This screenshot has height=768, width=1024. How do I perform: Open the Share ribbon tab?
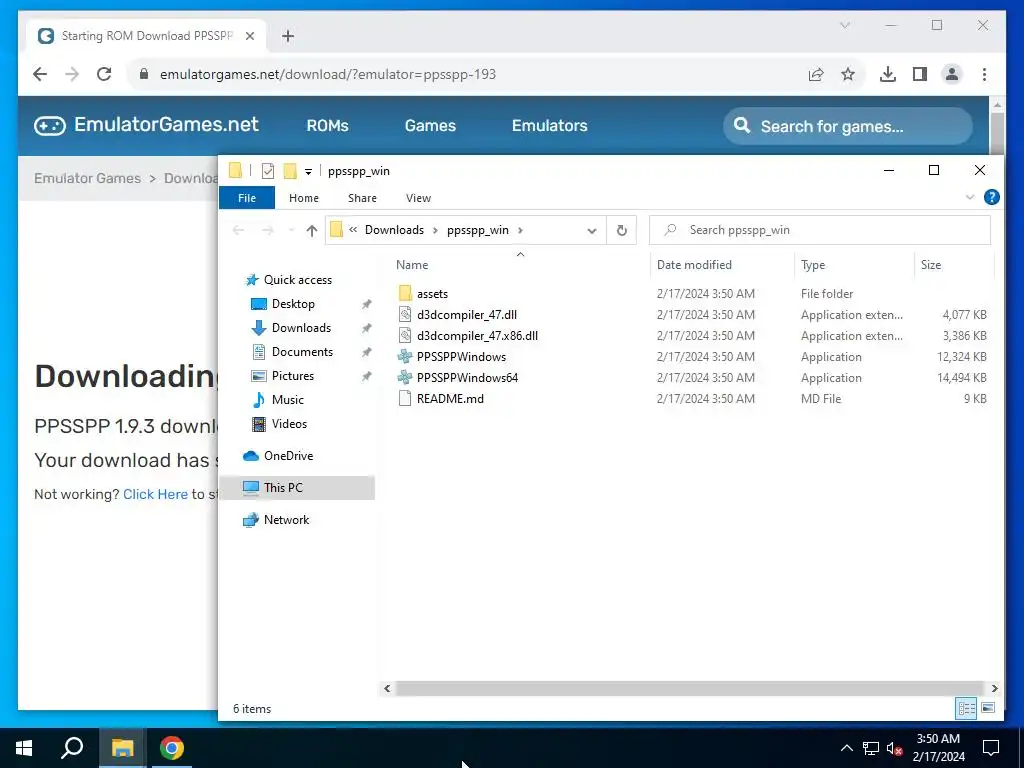point(362,198)
